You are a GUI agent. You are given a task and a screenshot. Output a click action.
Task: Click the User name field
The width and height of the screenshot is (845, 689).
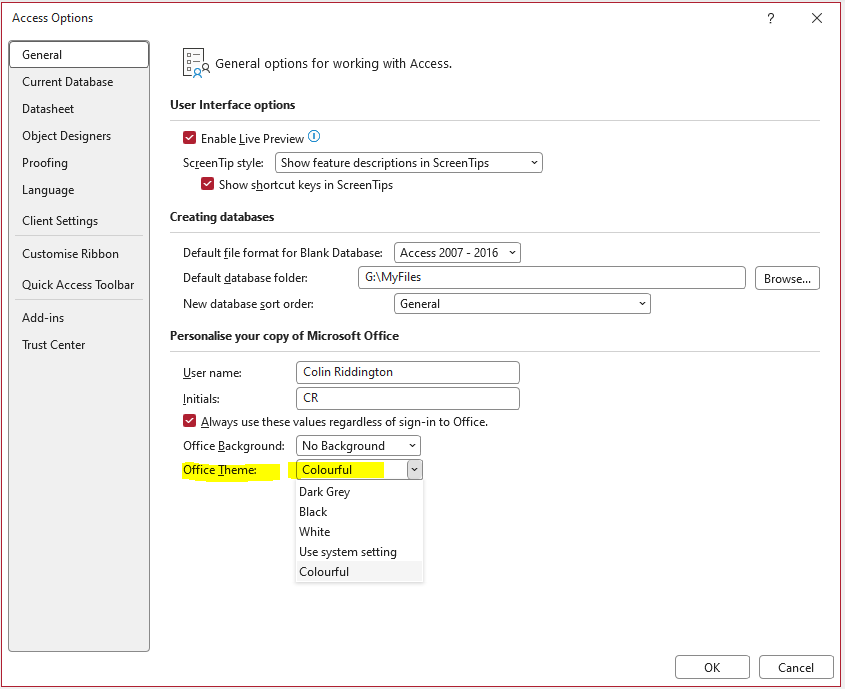407,372
